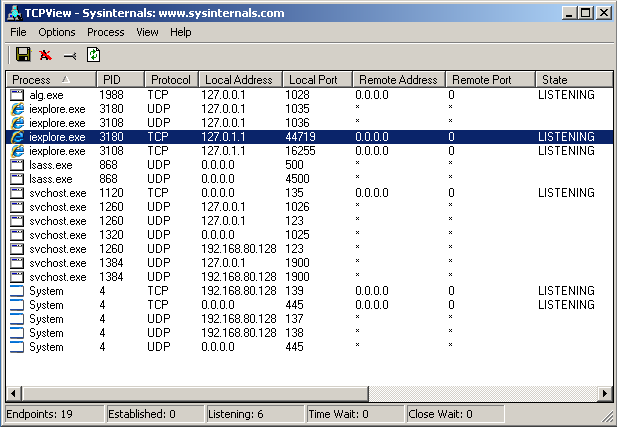The image size is (617, 427).
Task: Click the horizontal scrollbar left arrow
Action: 13,393
